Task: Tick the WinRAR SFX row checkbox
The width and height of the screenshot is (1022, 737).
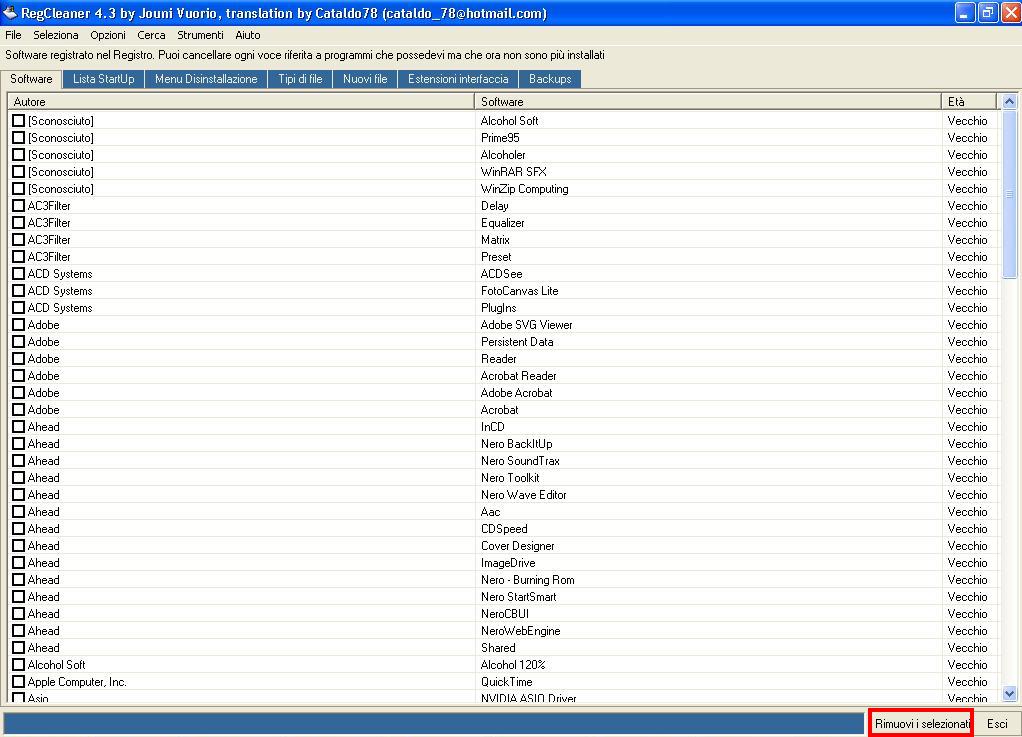Action: tap(18, 171)
